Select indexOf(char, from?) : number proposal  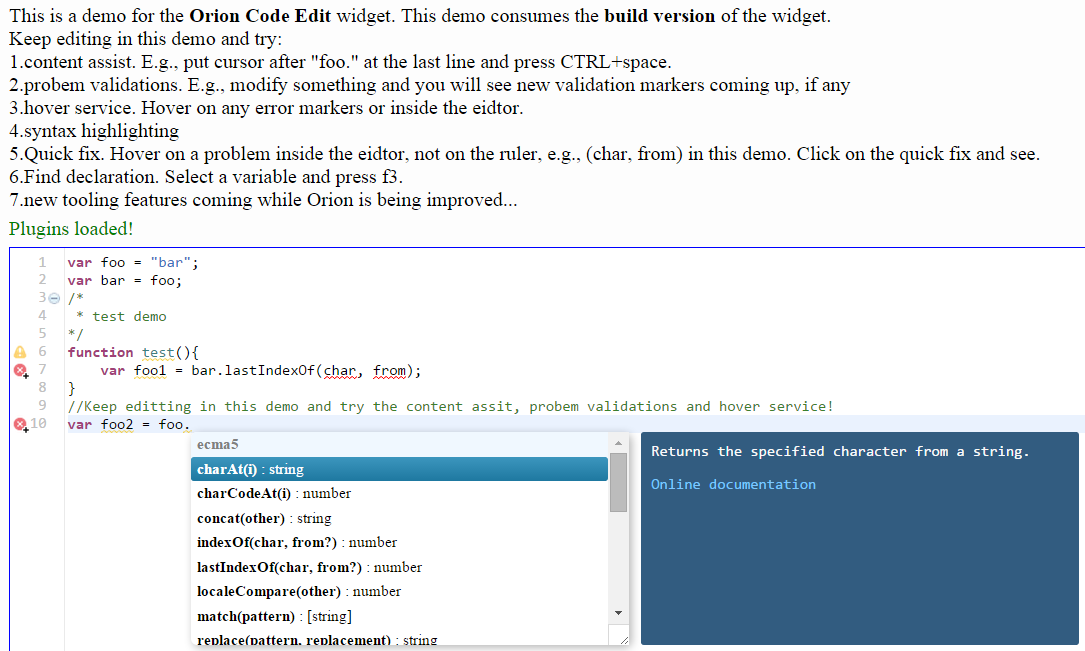(399, 542)
